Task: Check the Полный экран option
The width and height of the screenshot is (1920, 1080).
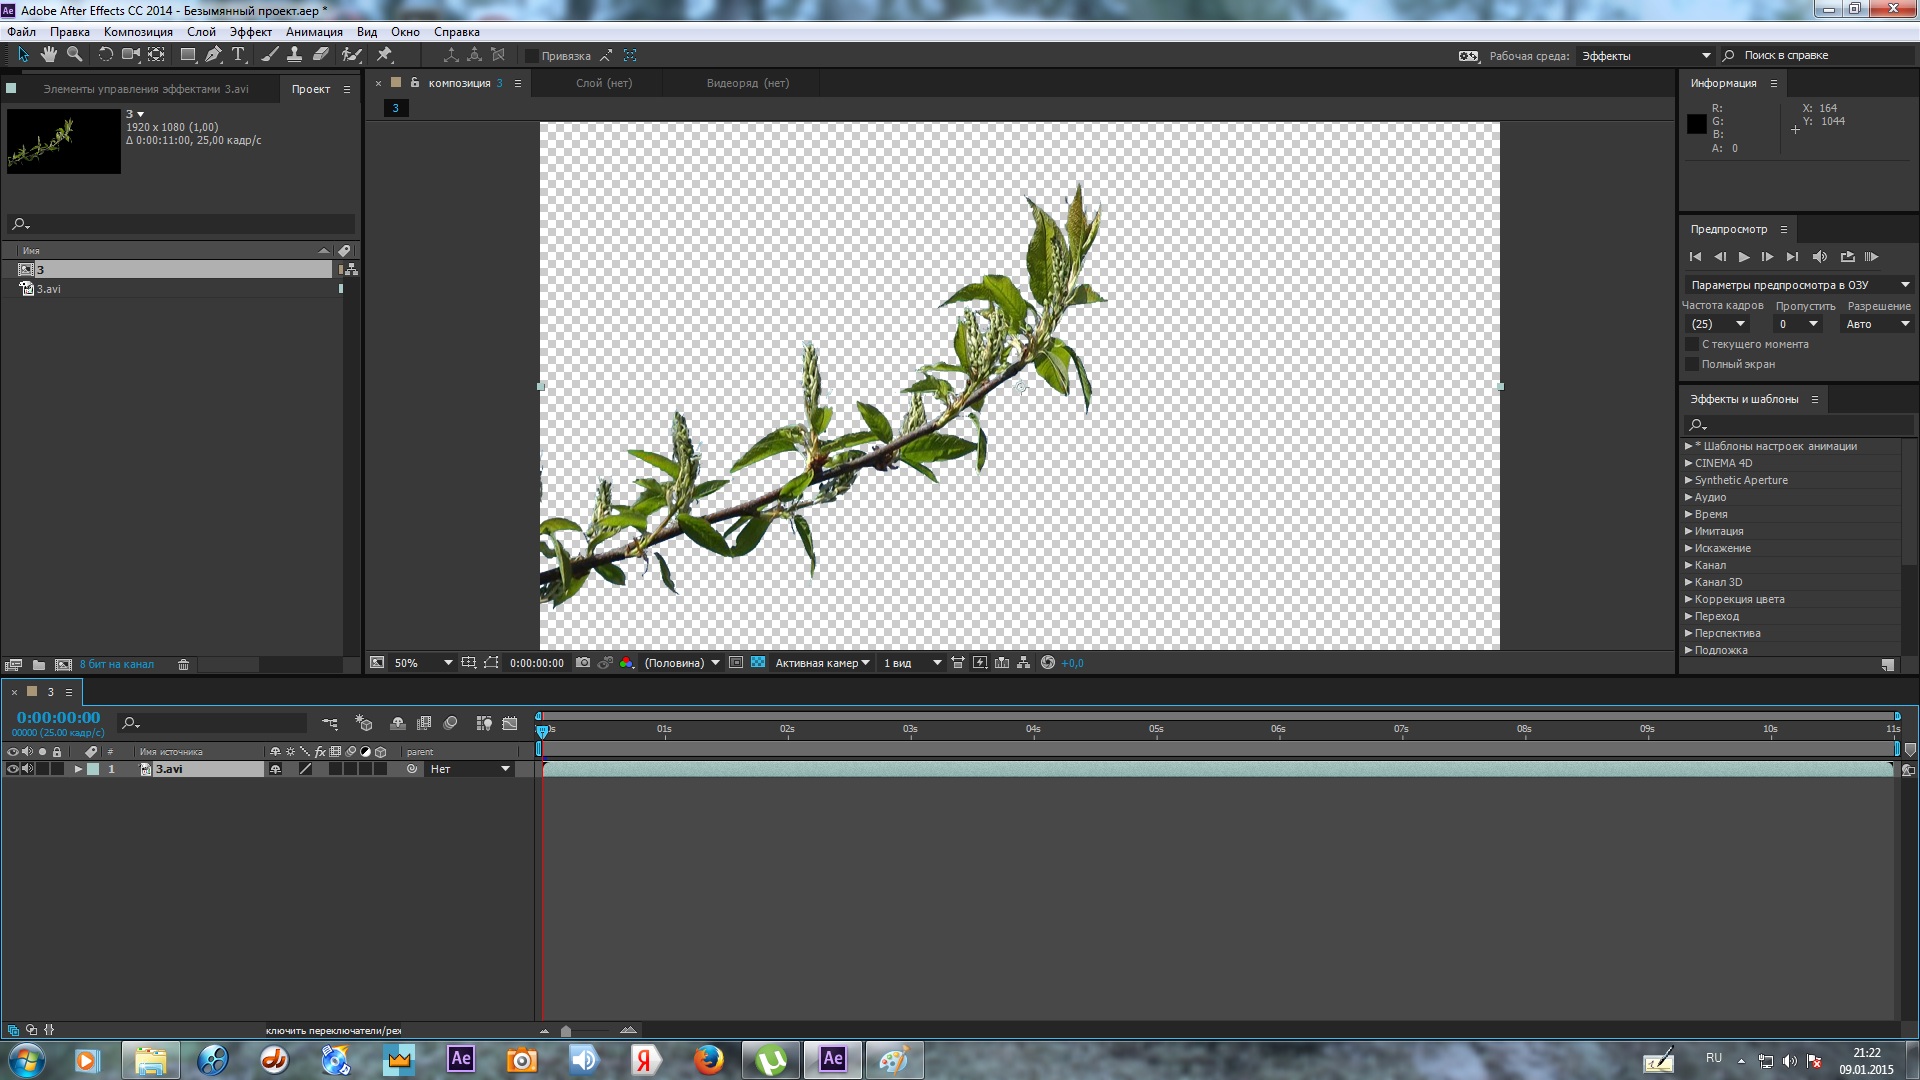Action: [x=1693, y=364]
